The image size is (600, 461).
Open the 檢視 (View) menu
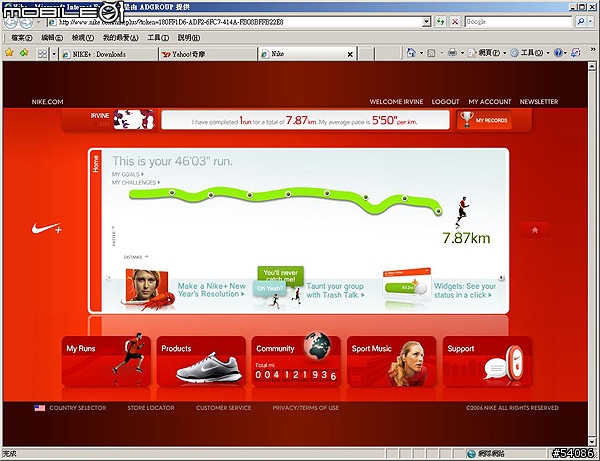click(83, 37)
